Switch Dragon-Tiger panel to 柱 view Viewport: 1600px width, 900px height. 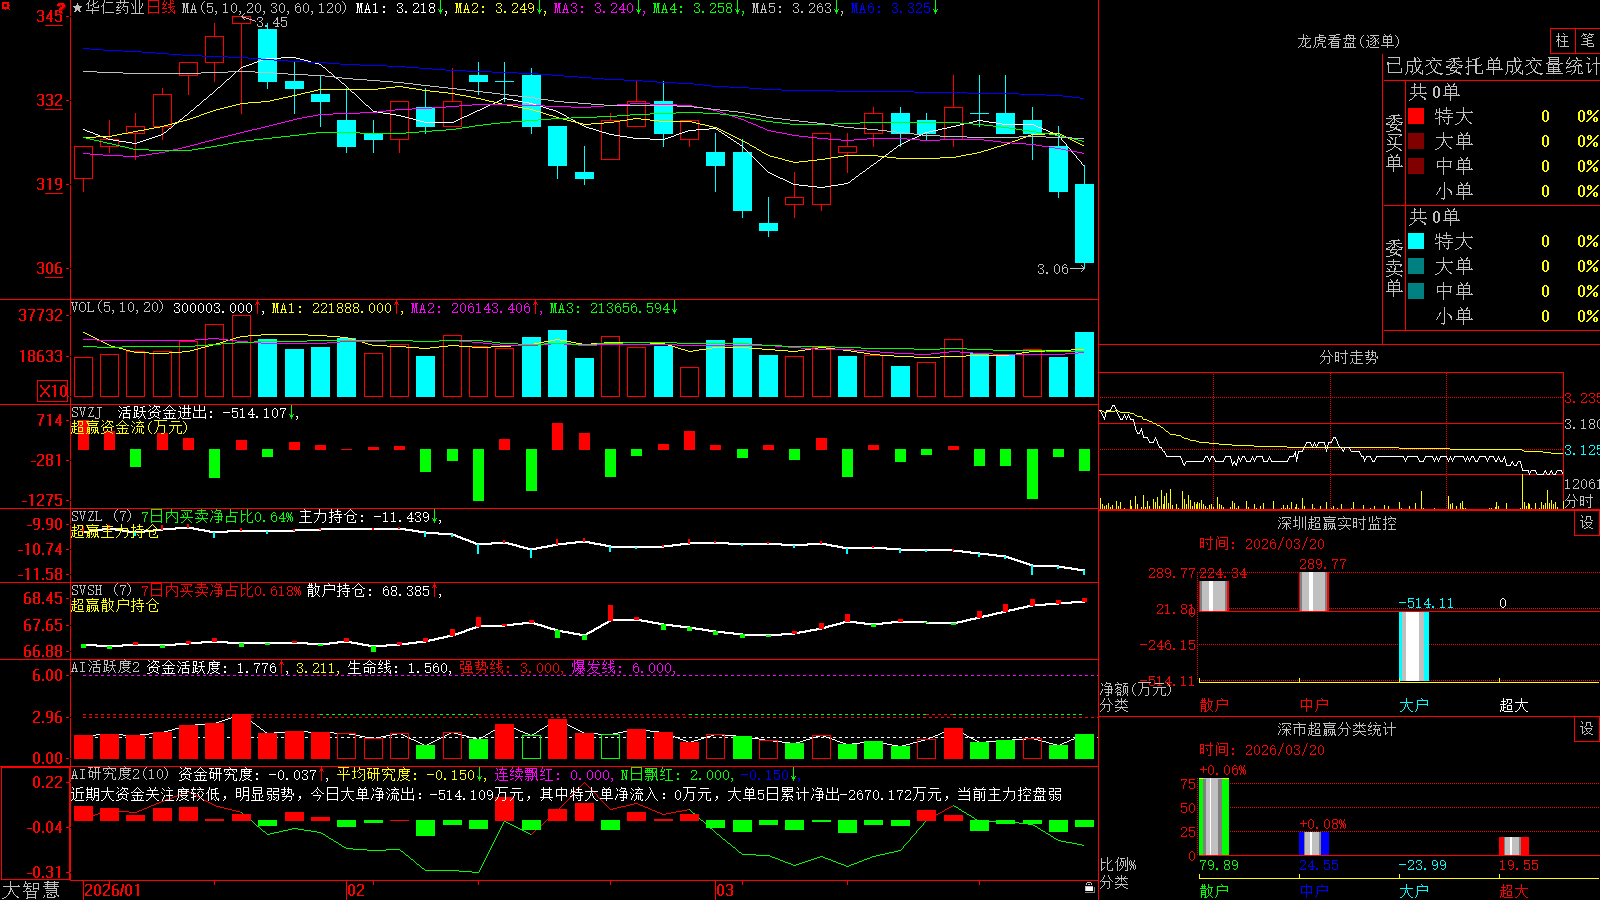coord(1562,40)
